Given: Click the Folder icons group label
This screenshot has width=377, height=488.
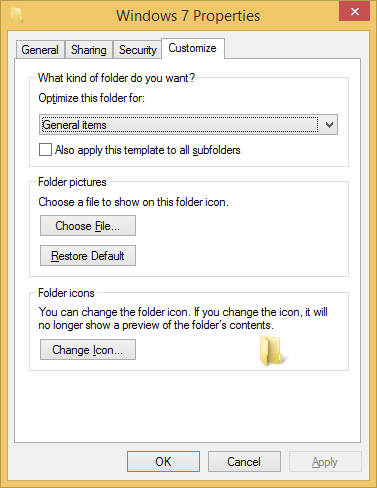Looking at the screenshot, I should click(x=66, y=293).
